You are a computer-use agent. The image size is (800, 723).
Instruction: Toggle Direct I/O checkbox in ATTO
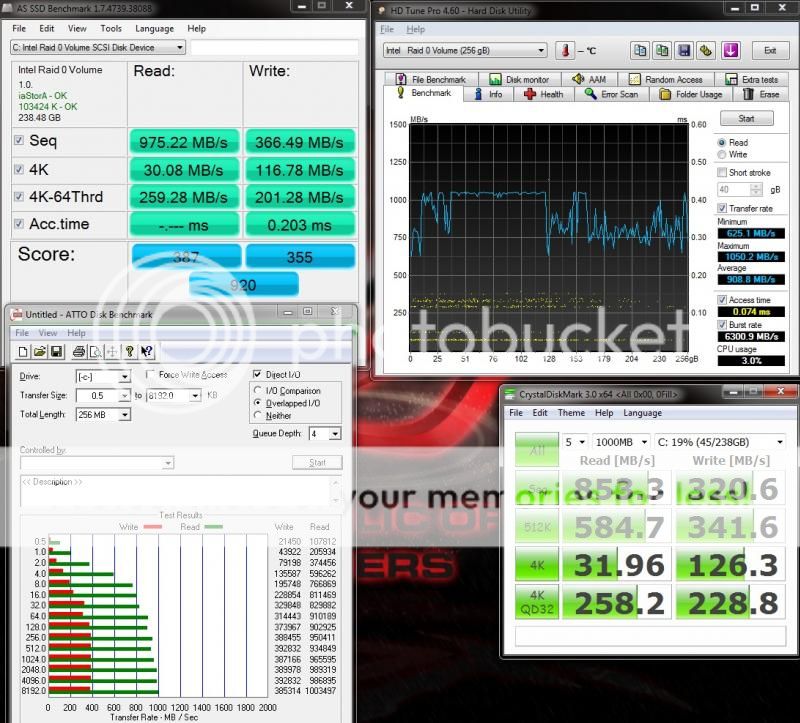(x=257, y=375)
